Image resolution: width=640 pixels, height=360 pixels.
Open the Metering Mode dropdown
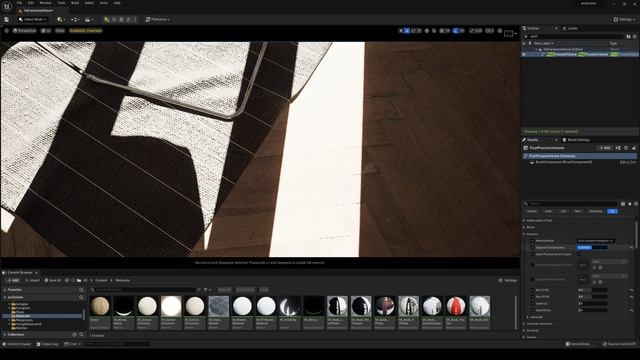tap(596, 241)
